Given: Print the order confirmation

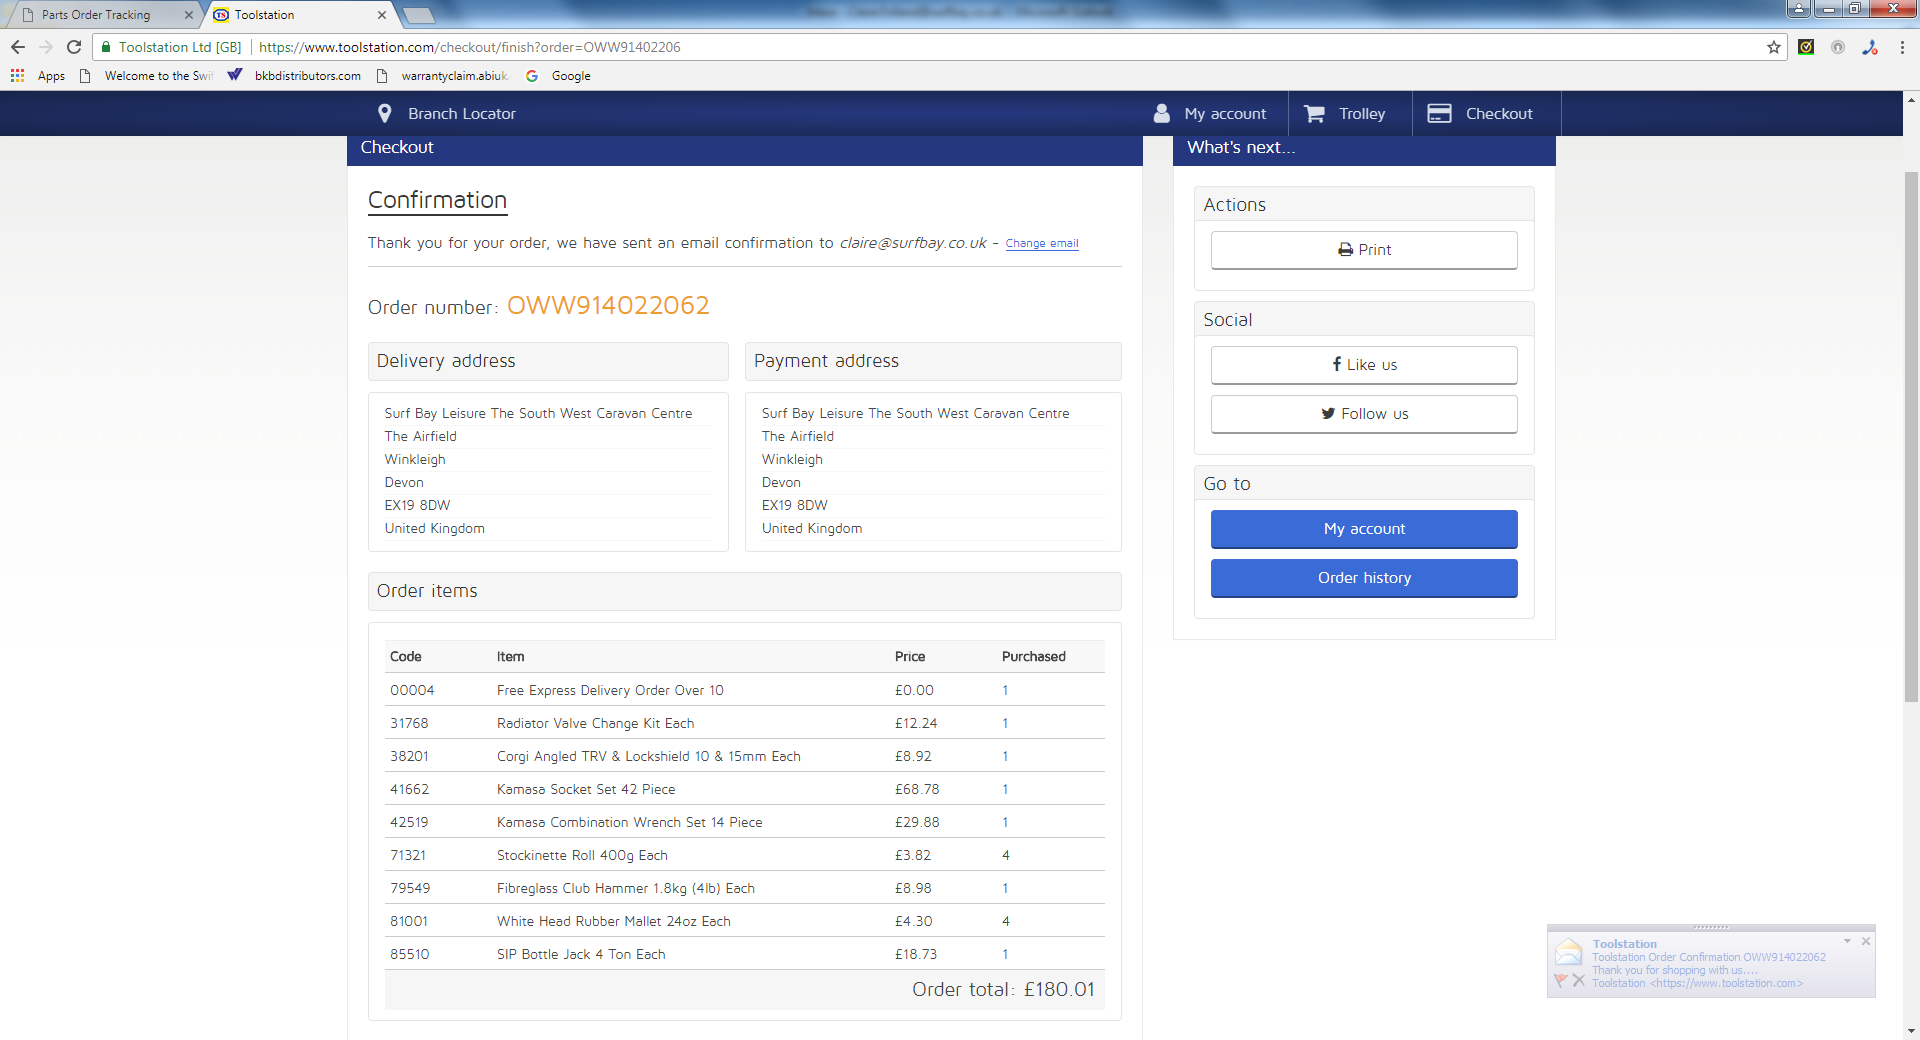Looking at the screenshot, I should pyautogui.click(x=1364, y=250).
